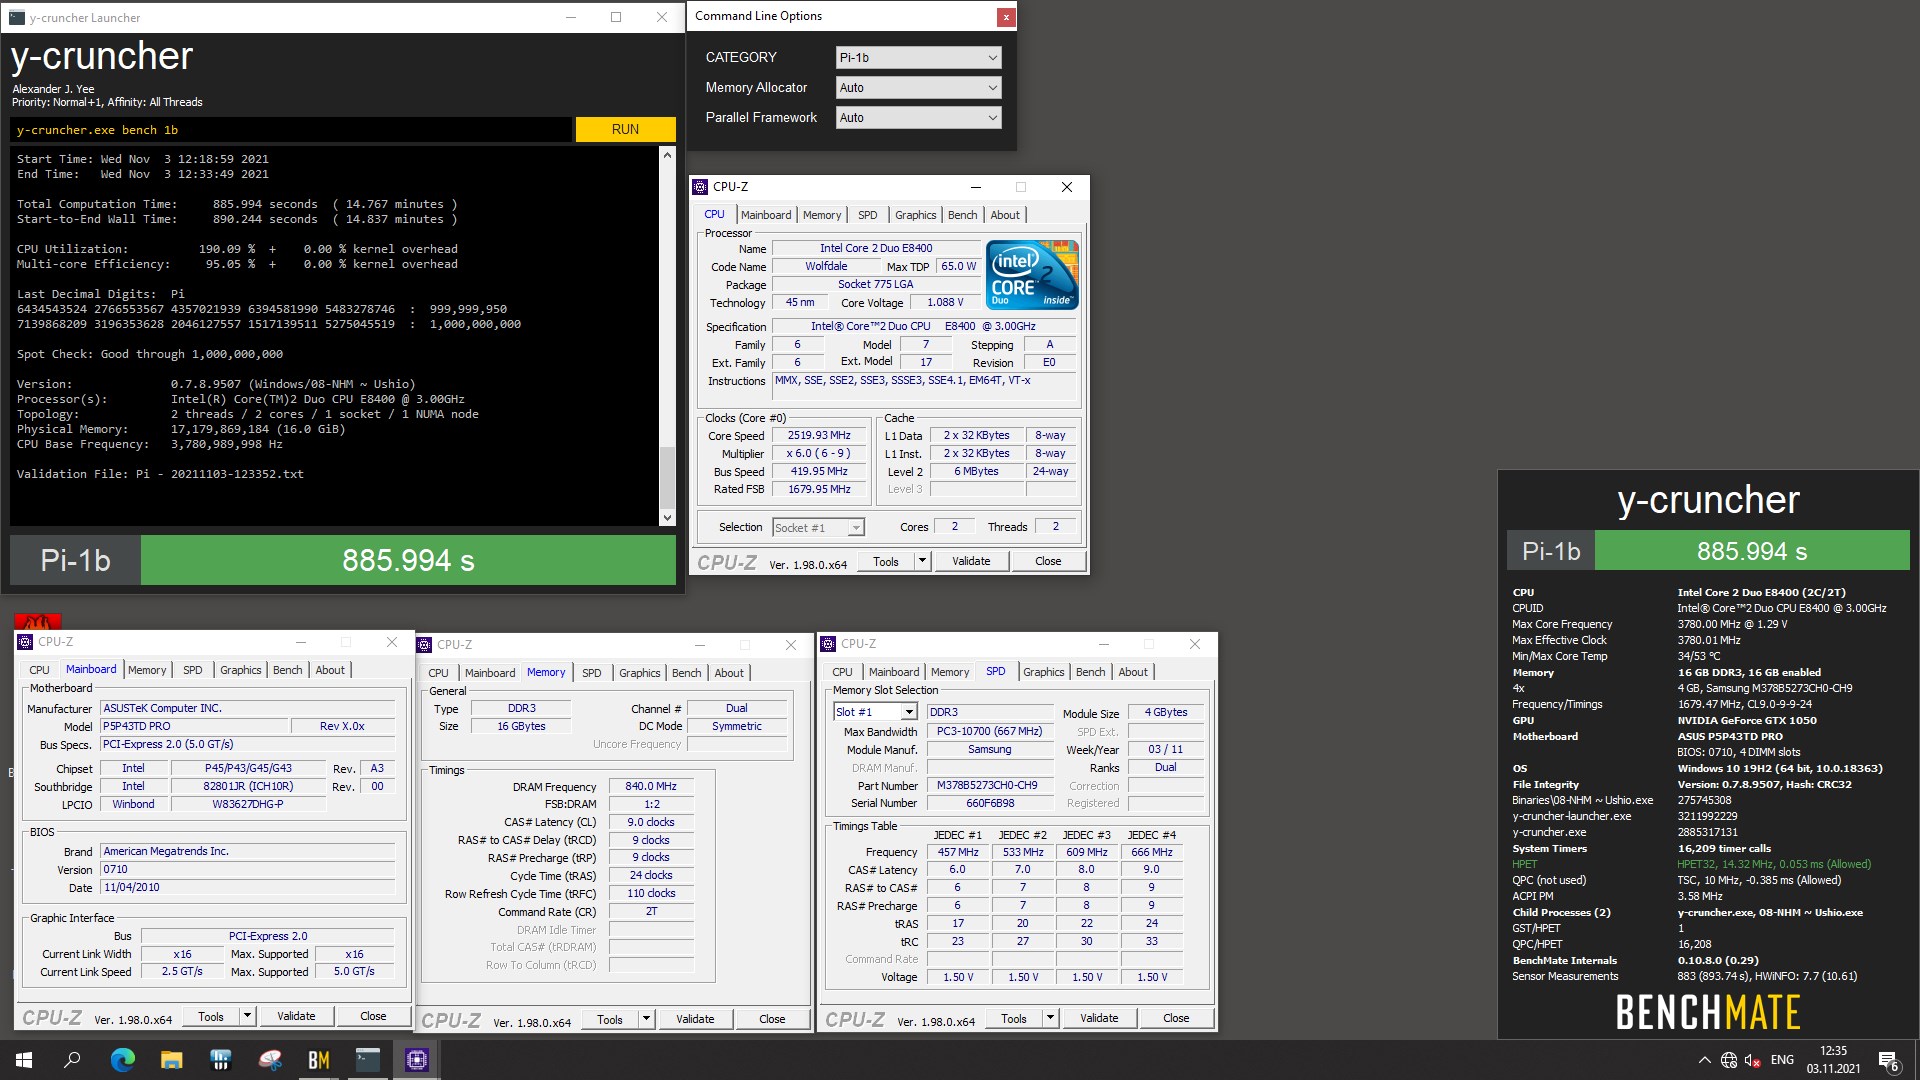The height and width of the screenshot is (1080, 1920).
Task: Launch Microsoft Edge from the taskbar
Action: [122, 1060]
